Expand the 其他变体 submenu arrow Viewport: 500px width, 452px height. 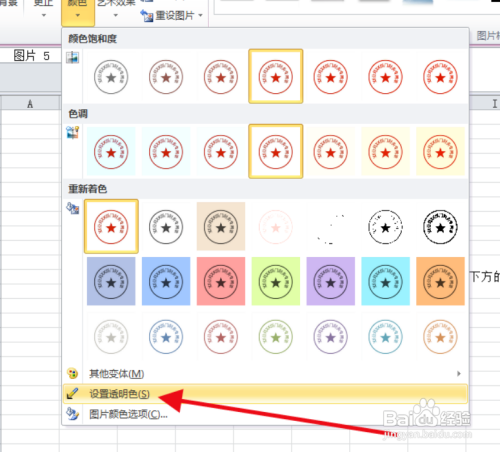click(x=459, y=374)
